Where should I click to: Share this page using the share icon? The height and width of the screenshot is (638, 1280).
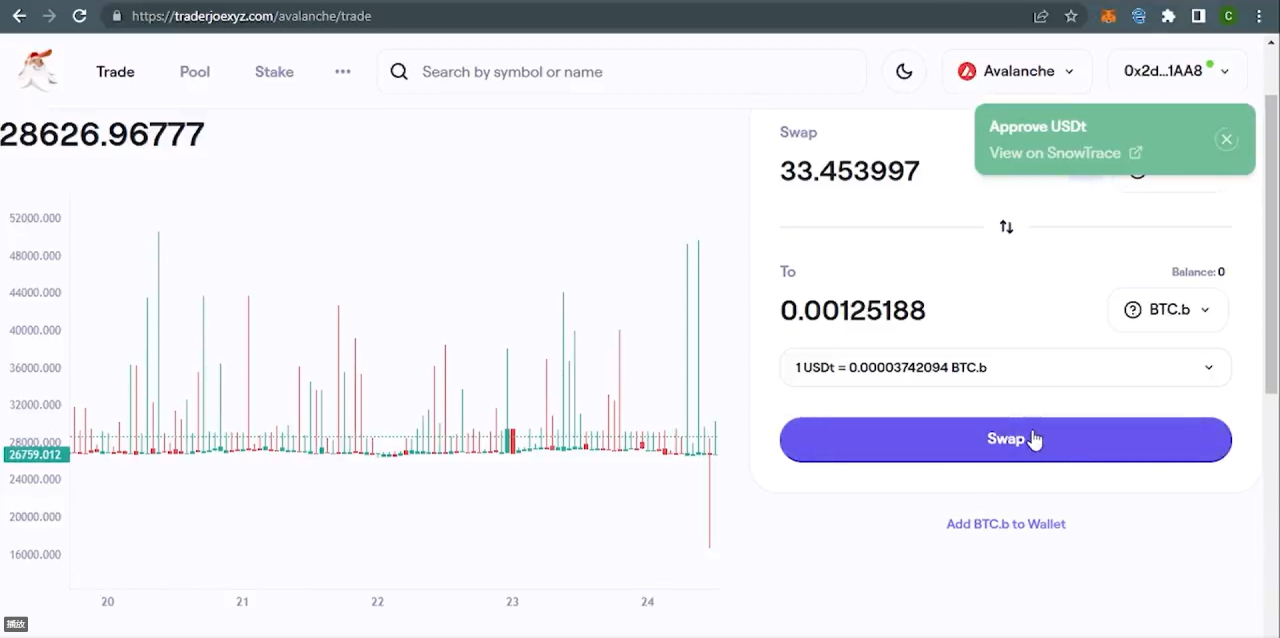click(x=1041, y=16)
